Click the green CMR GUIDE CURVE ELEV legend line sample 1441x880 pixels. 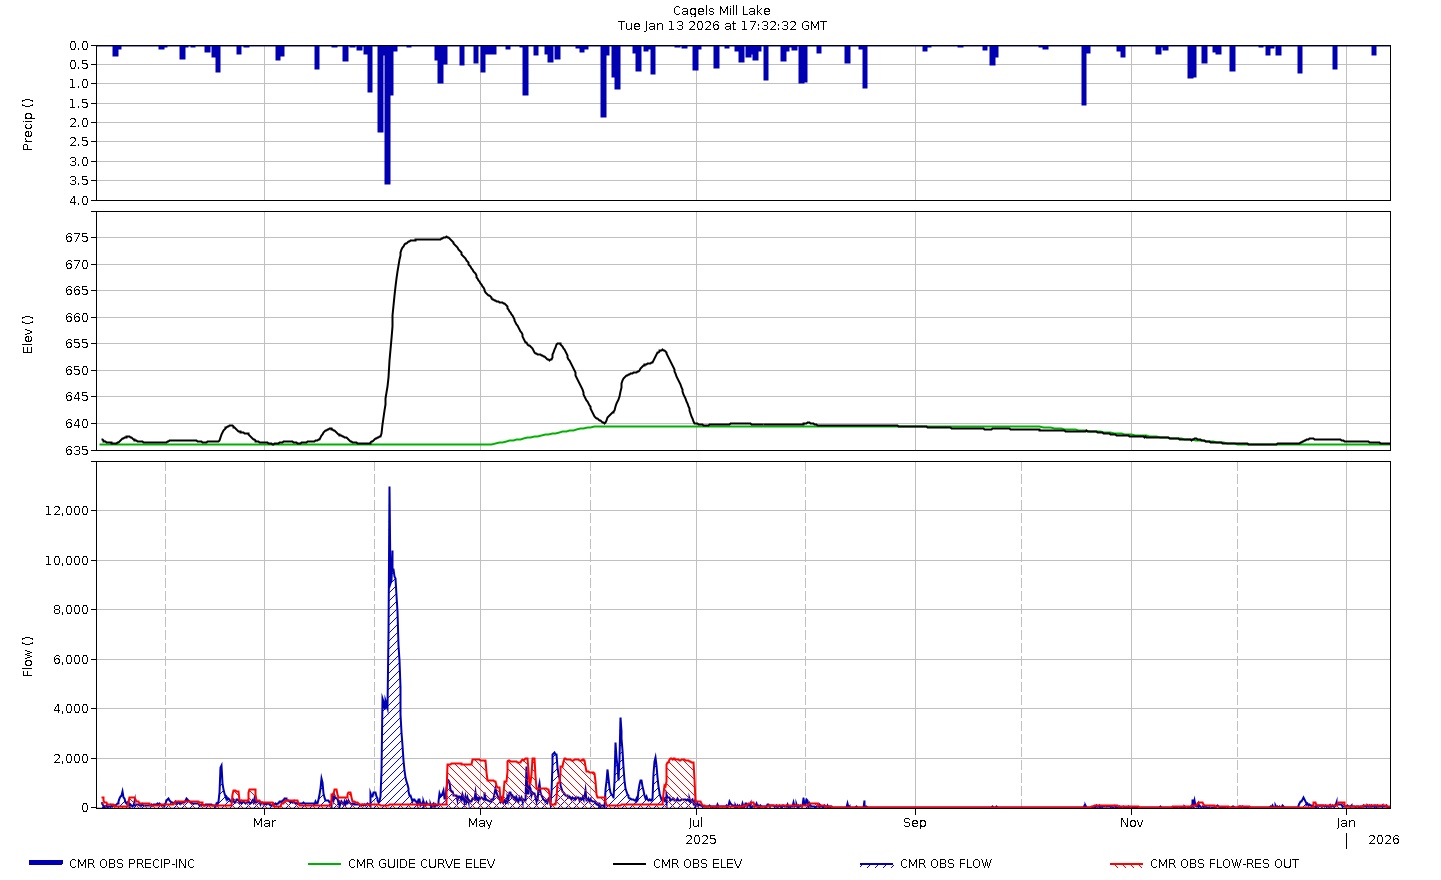pyautogui.click(x=324, y=863)
